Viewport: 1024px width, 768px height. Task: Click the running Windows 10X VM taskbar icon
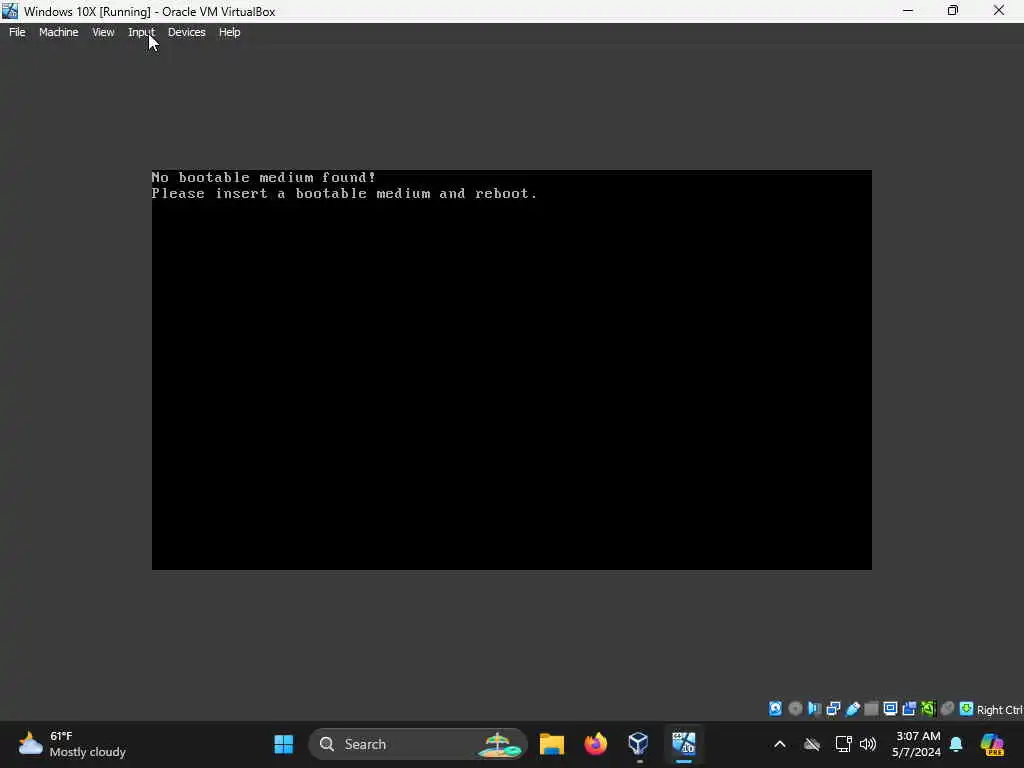[684, 744]
